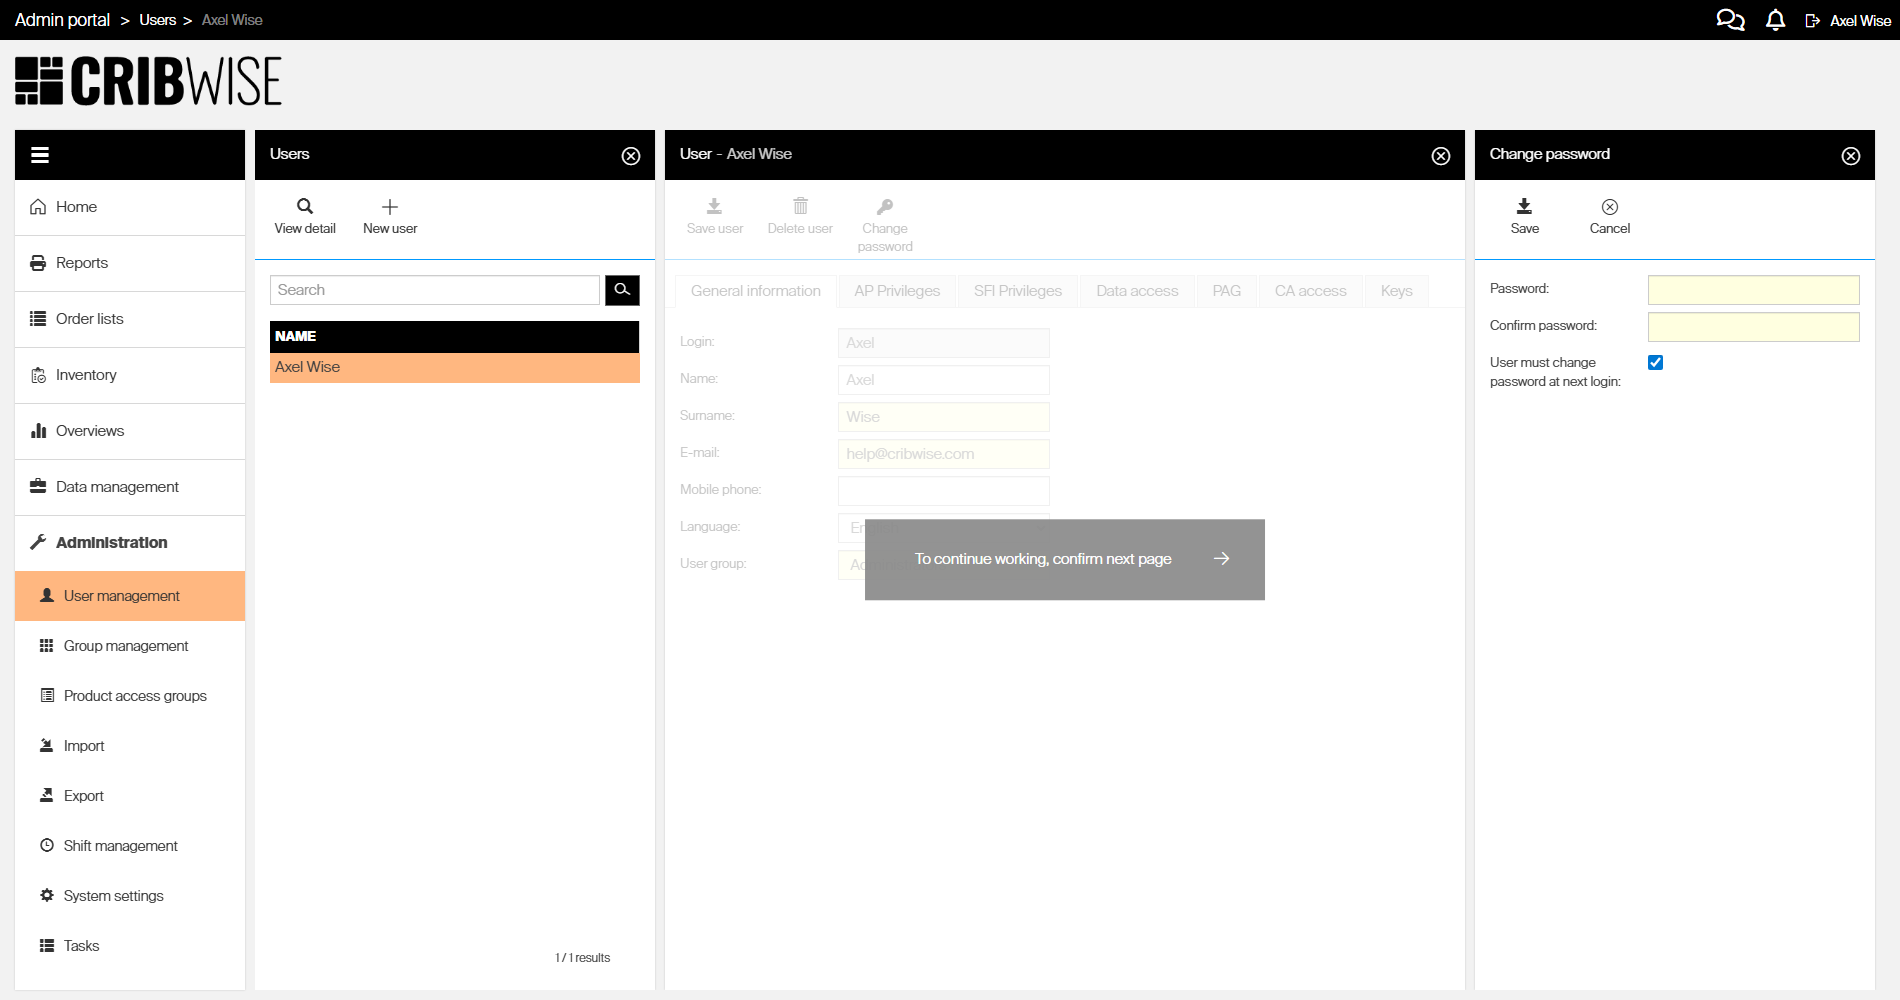The height and width of the screenshot is (1000, 1900).
Task: Close the Change password panel
Action: [x=1850, y=156]
